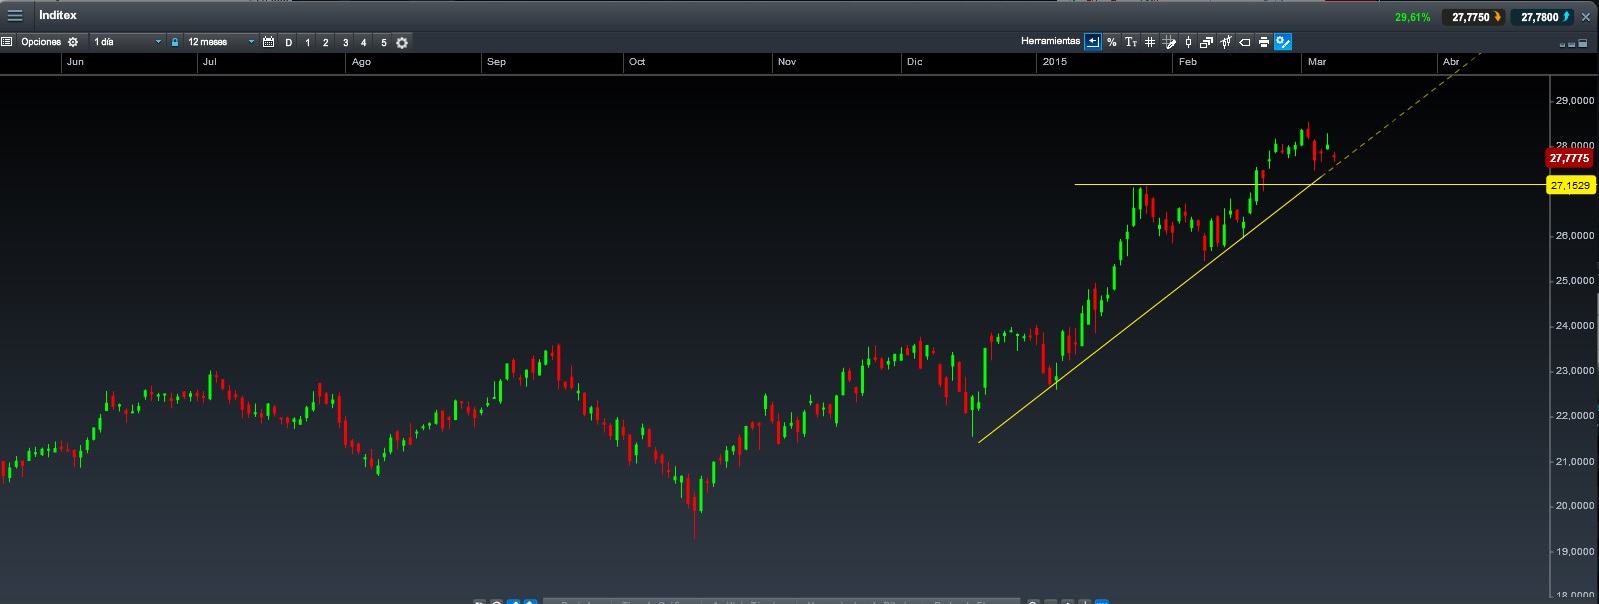Select the smallest panel size icon
Screen dimensions: 1599x604
[x=1563, y=44]
